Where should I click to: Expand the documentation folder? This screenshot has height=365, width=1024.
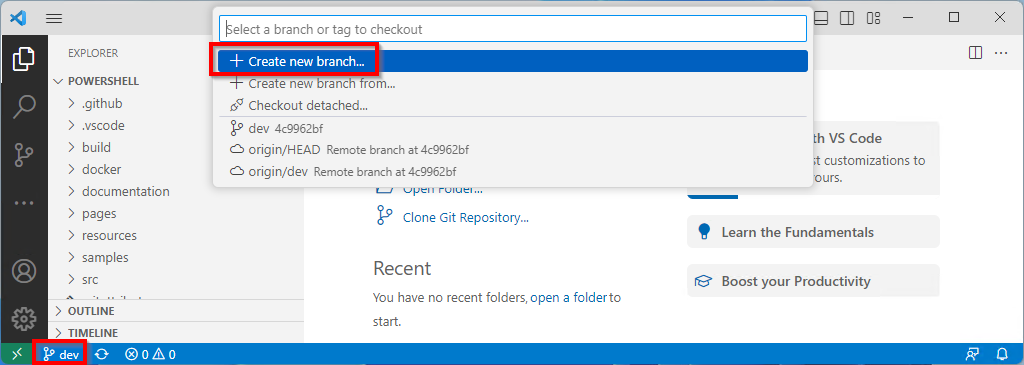click(176, 191)
